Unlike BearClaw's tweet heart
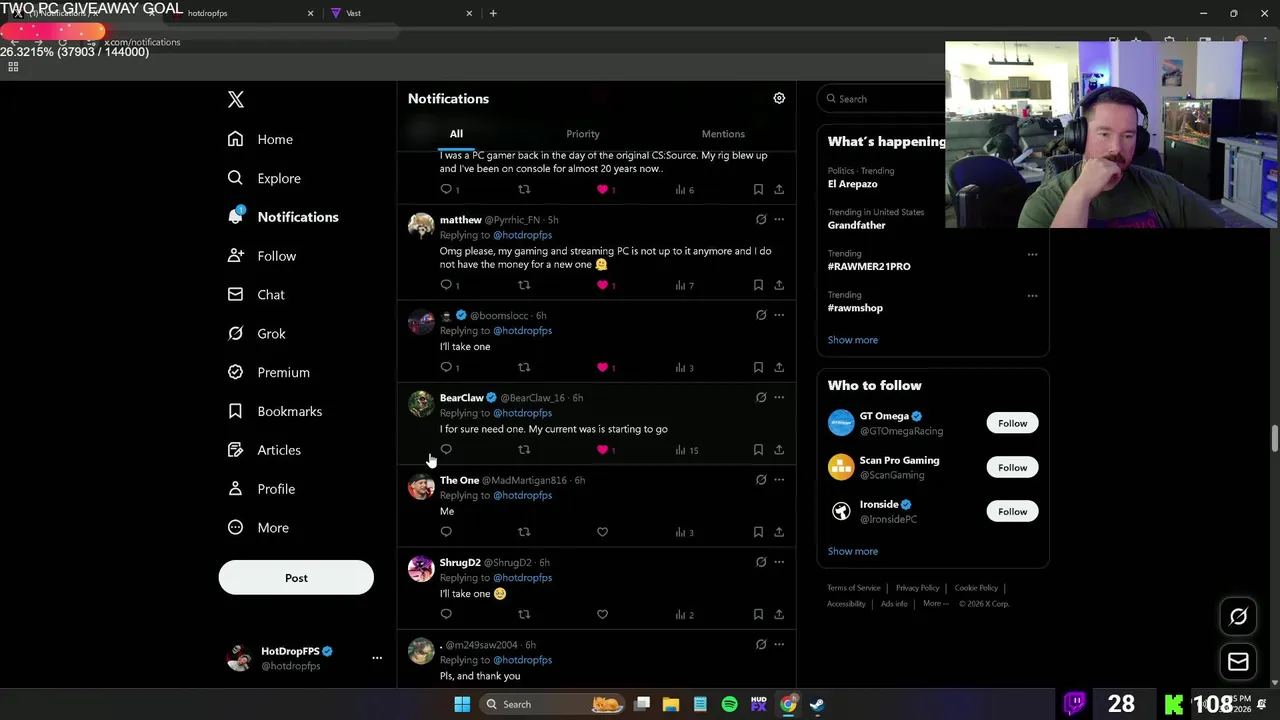 click(602, 450)
